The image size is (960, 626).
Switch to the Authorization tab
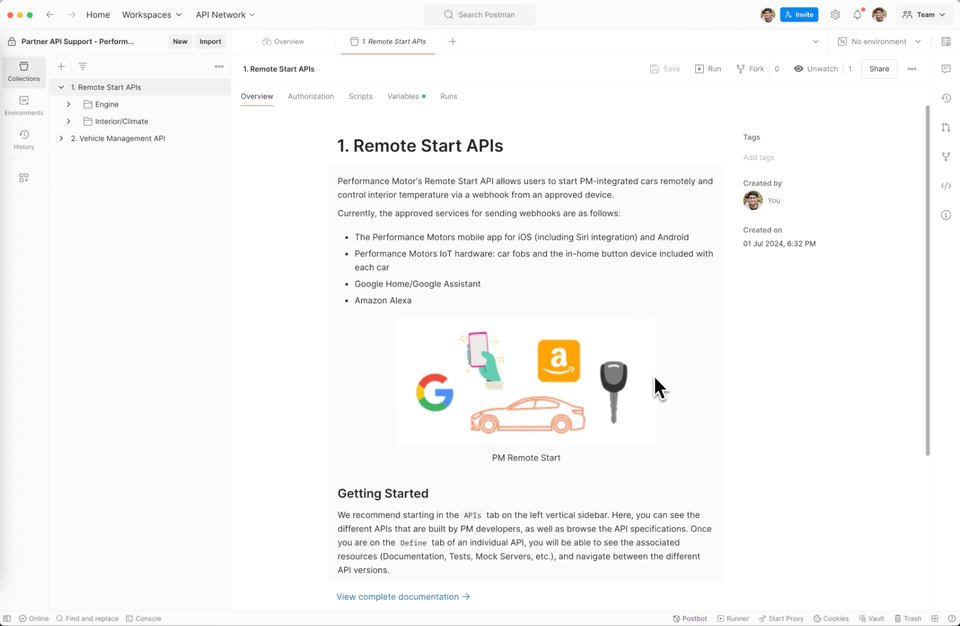[x=311, y=96]
